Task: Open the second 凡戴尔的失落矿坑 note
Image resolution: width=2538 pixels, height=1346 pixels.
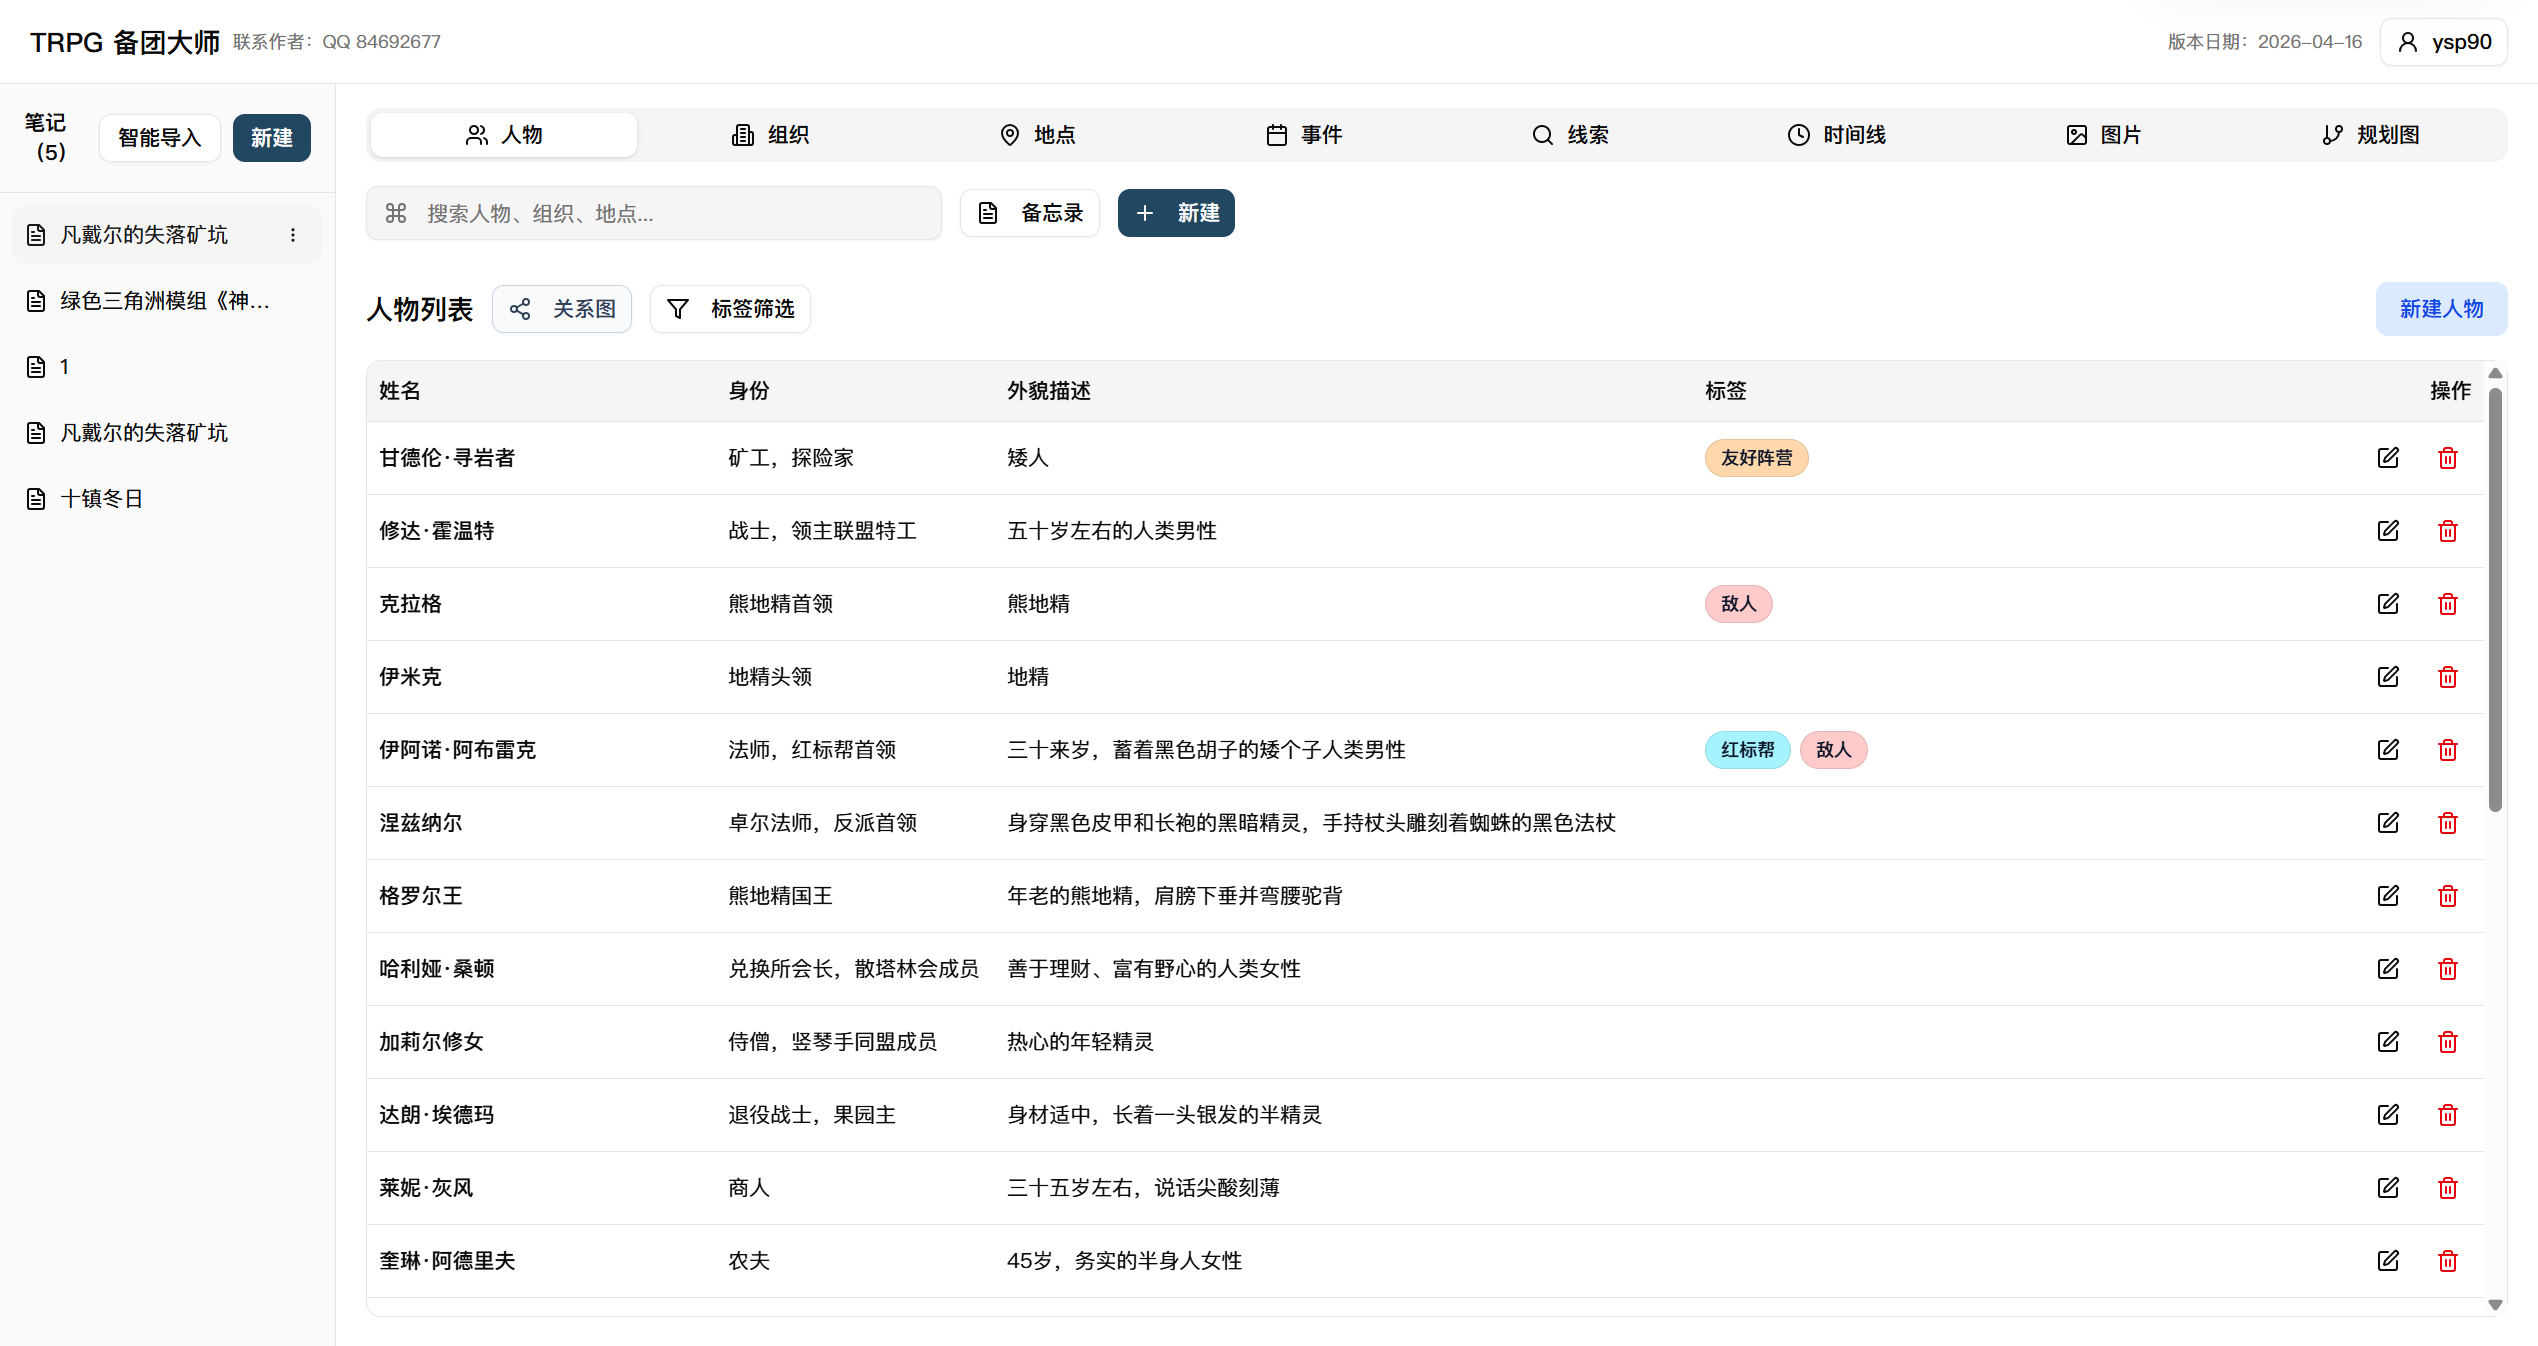Action: pos(167,433)
